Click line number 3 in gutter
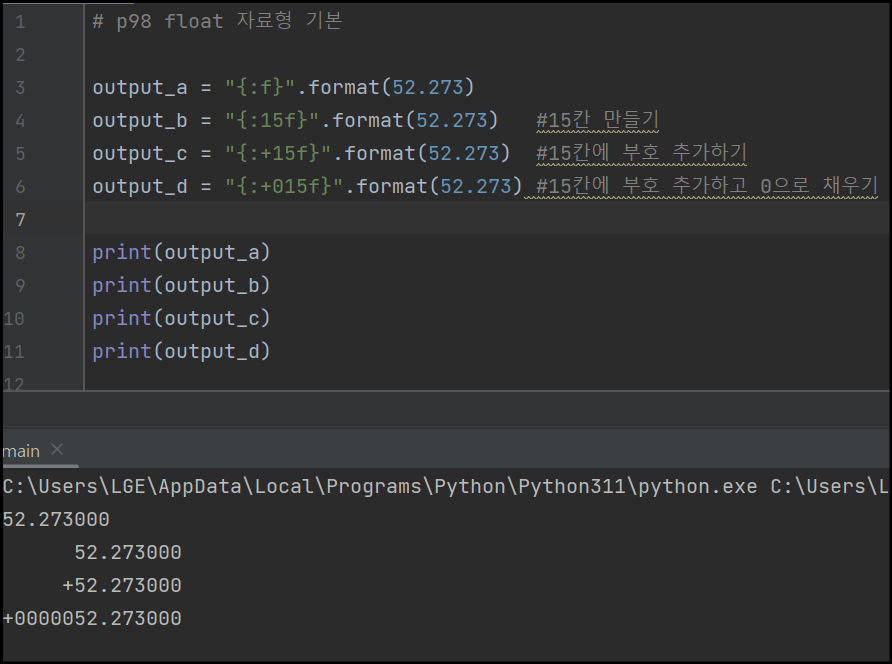The width and height of the screenshot is (892, 664). (x=20, y=88)
